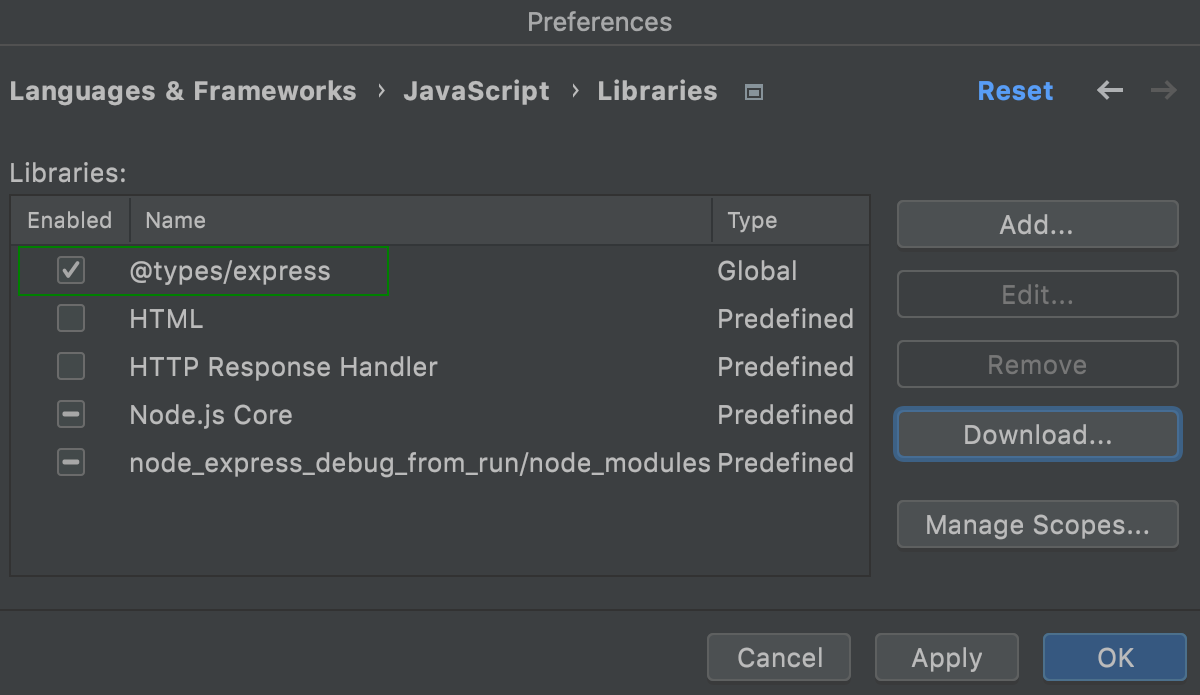The height and width of the screenshot is (695, 1200).
Task: Select the Node.js Core library row
Action: point(211,414)
